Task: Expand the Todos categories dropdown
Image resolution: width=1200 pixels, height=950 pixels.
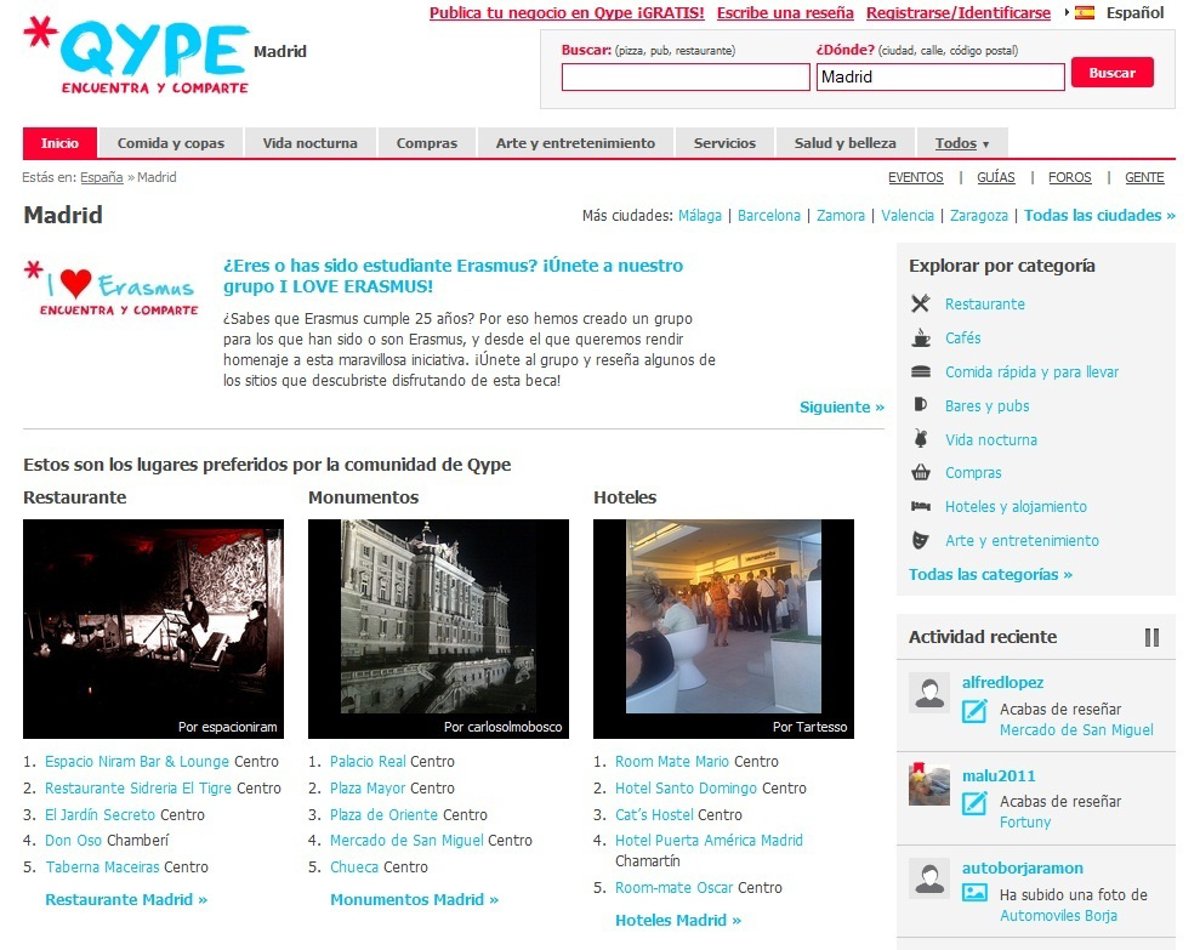Action: pos(962,143)
